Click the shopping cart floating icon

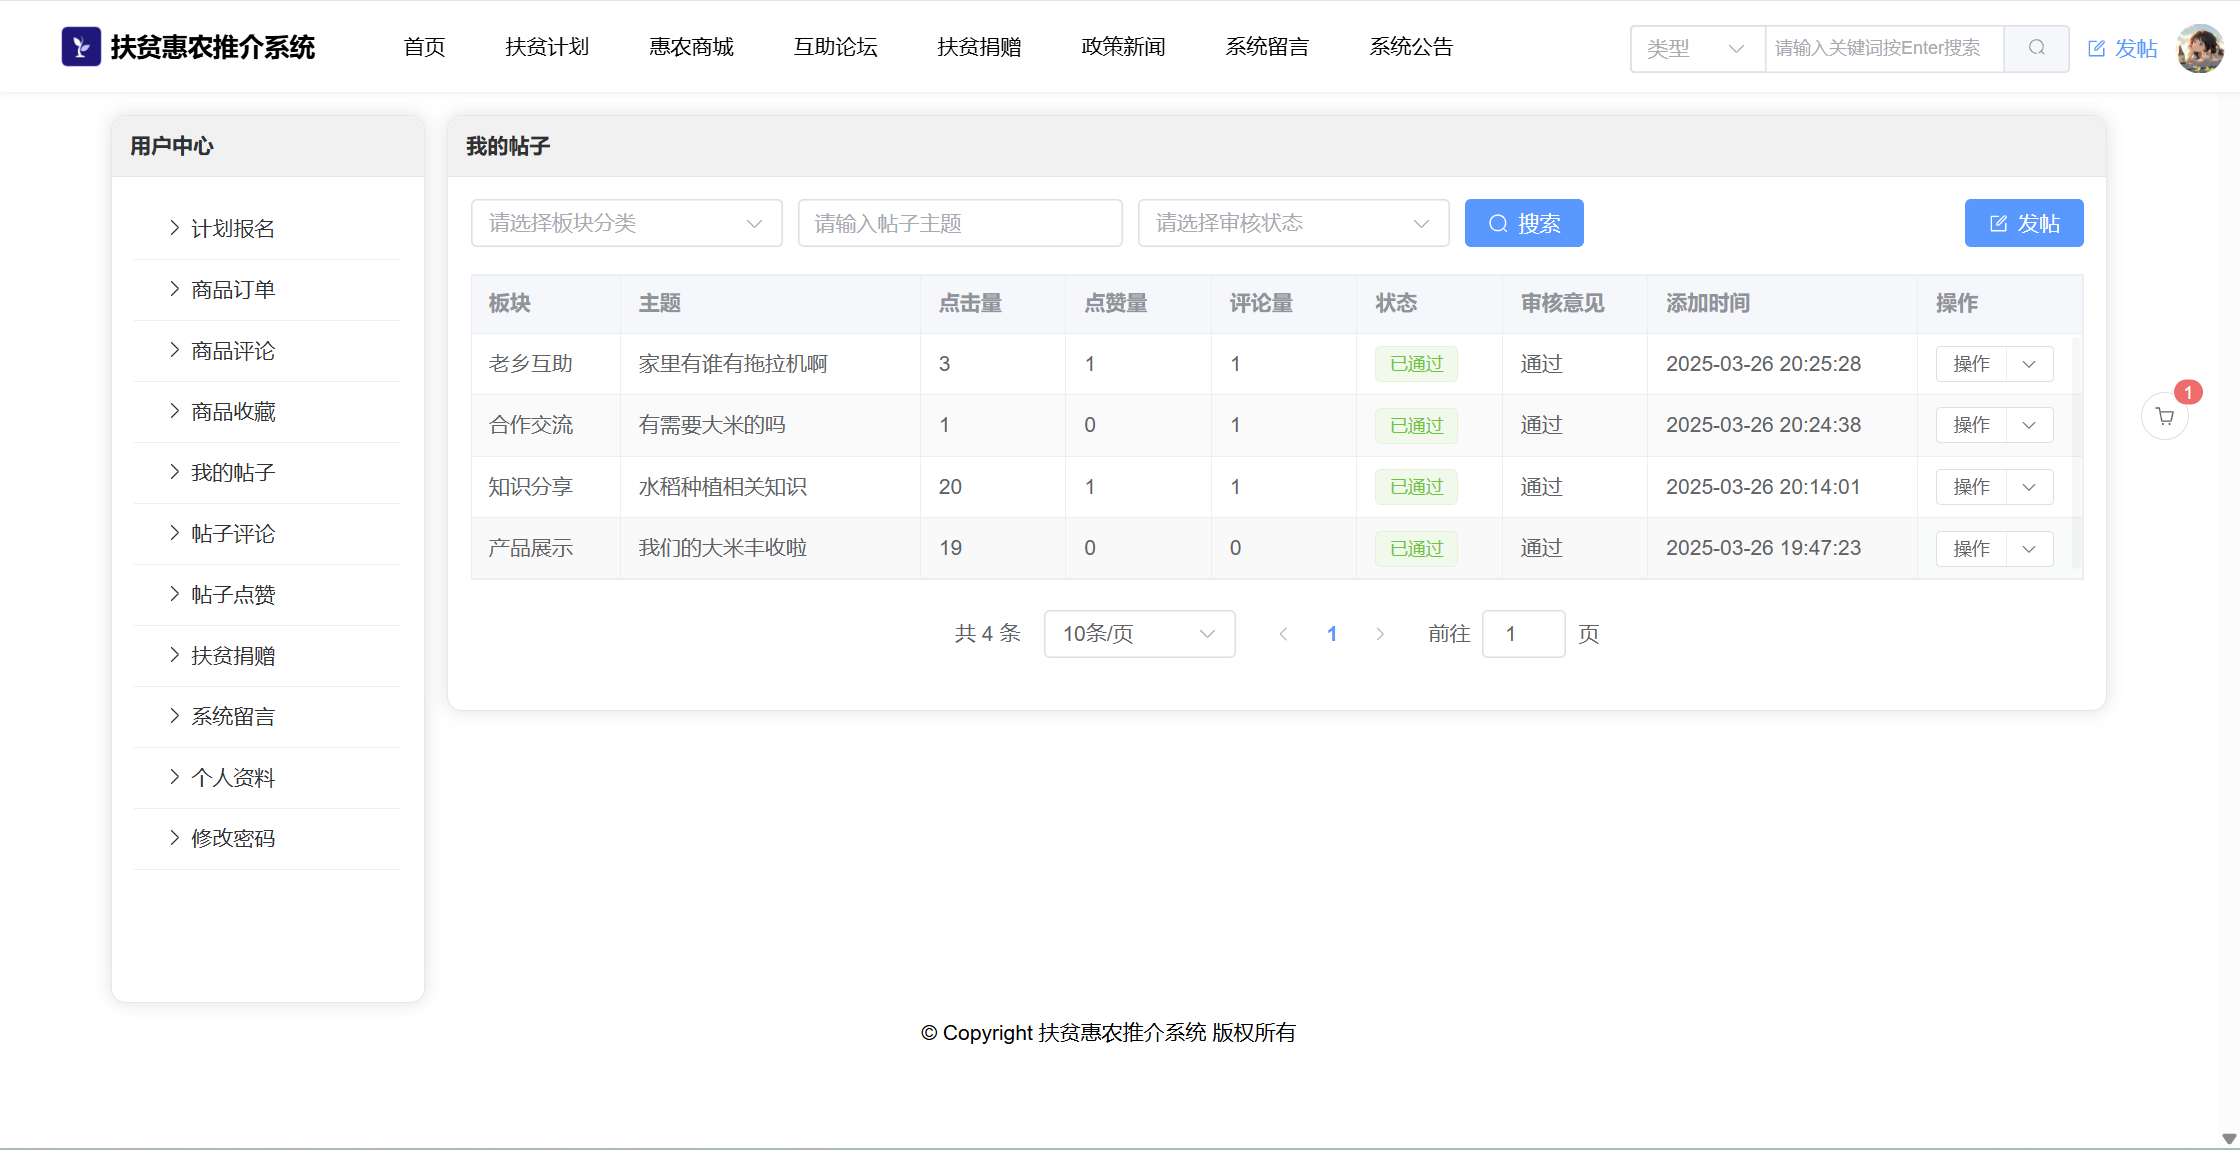(2164, 417)
